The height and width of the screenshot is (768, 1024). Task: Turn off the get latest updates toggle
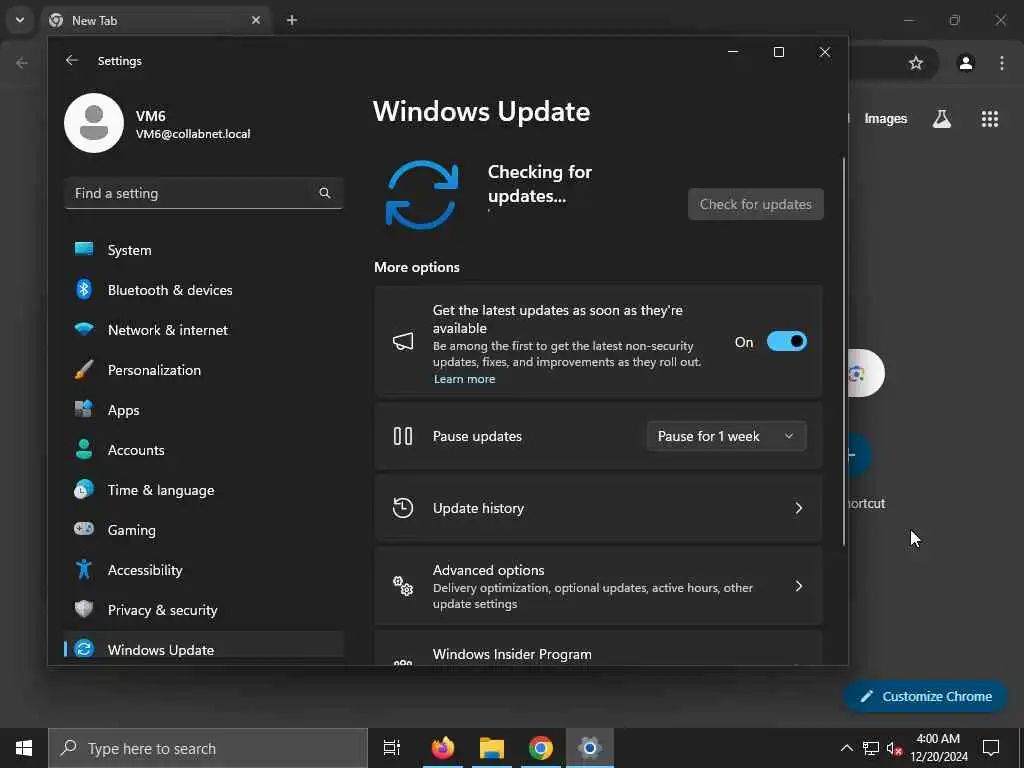[x=786, y=342]
